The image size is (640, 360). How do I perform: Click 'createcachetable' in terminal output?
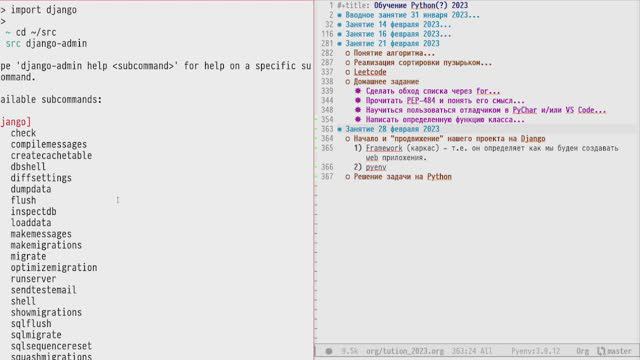51,156
